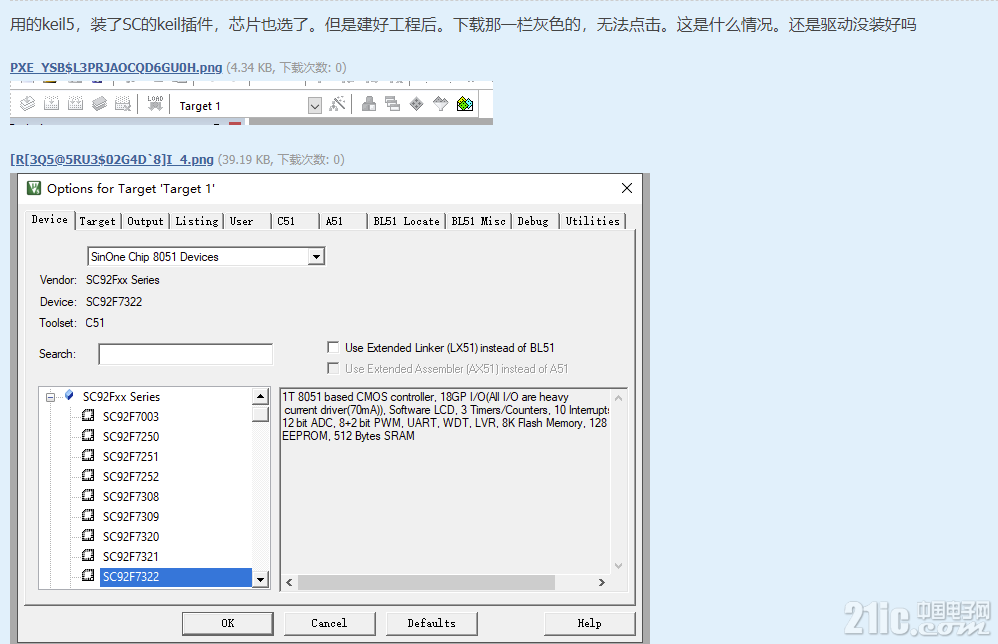The image size is (998, 644).
Task: Switch to the Output tab
Action: point(145,221)
